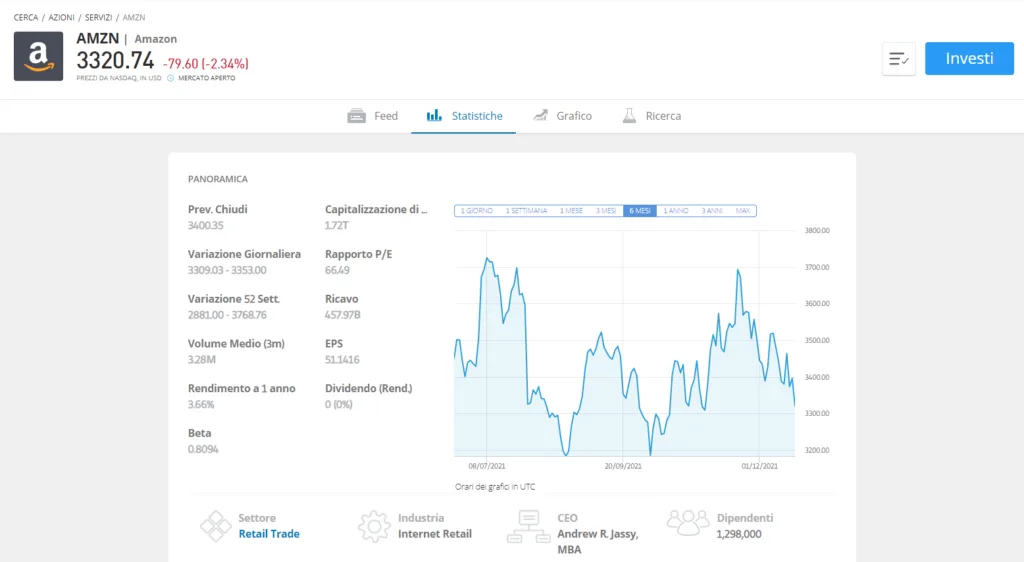
Task: Select the 1 GIORNO chart range
Action: [x=477, y=211]
